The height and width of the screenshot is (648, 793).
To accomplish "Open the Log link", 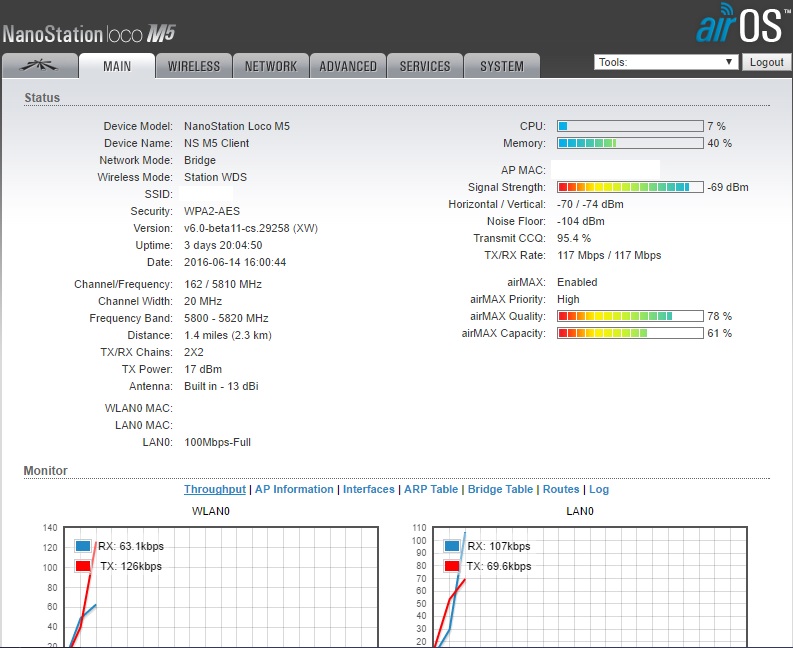I will tap(599, 489).
